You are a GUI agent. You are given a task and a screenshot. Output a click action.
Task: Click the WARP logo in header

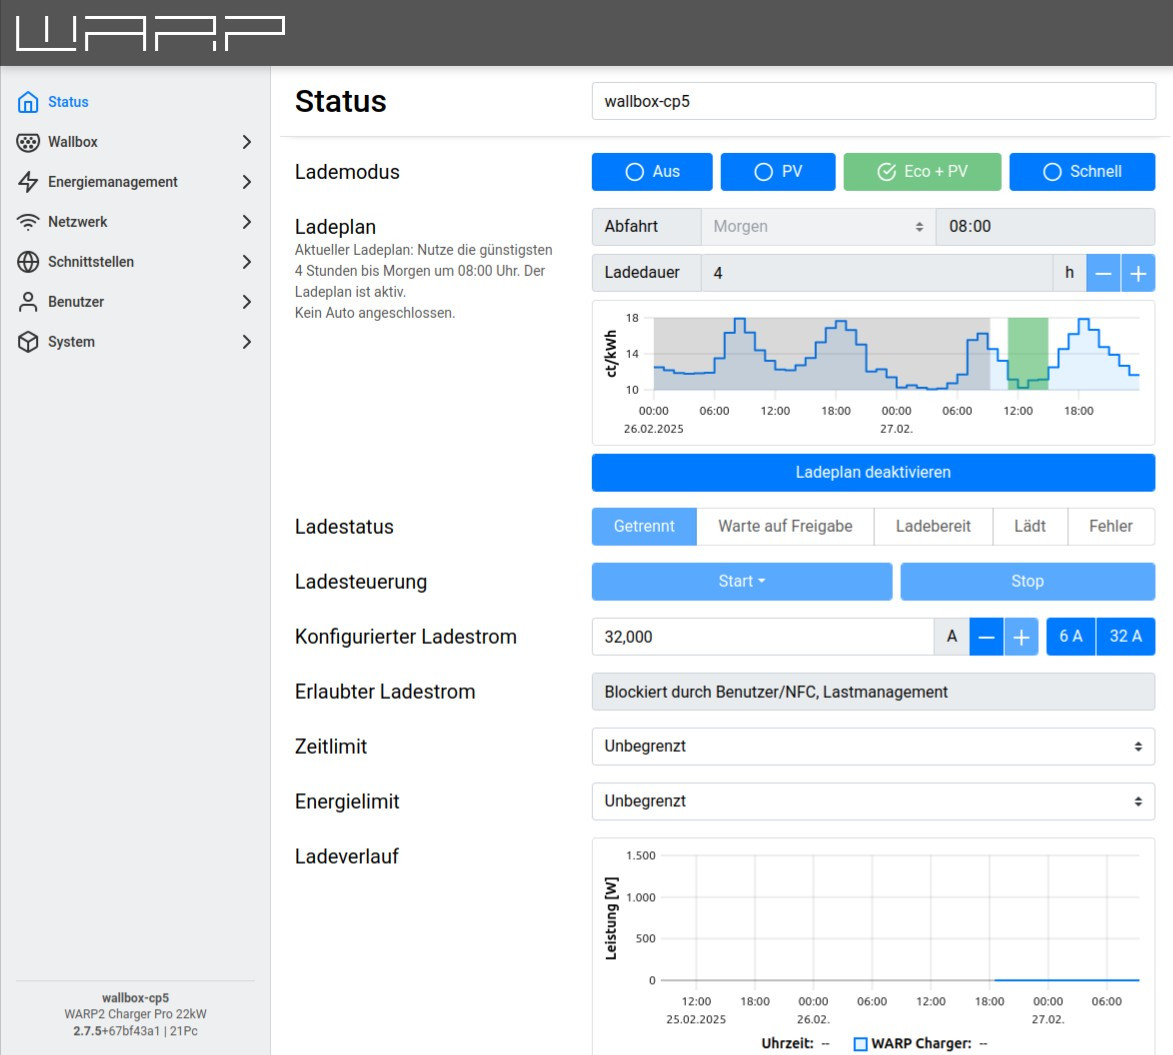tap(150, 33)
